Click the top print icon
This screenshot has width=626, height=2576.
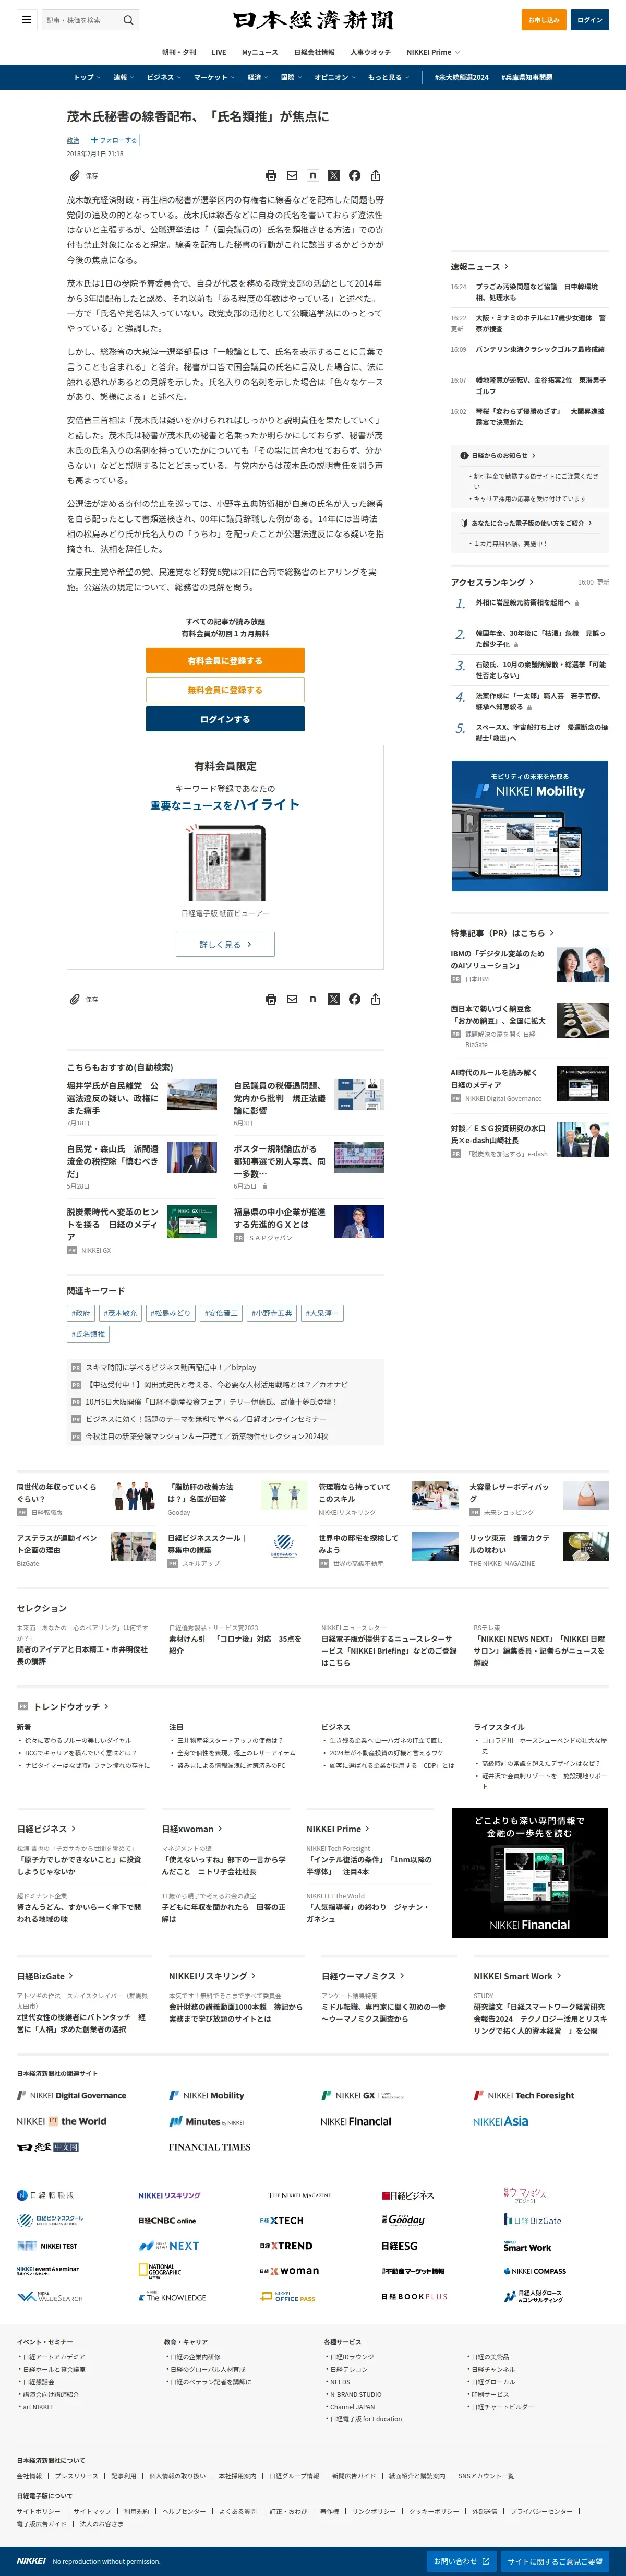click(x=271, y=175)
